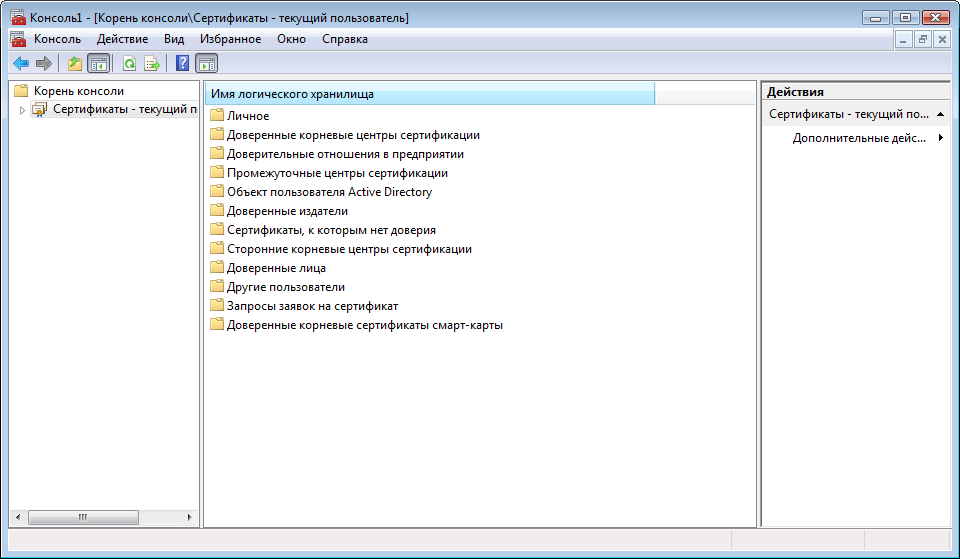Select Сертификаты - текущий пользователь tree item
The height and width of the screenshot is (559, 960).
[x=125, y=109]
